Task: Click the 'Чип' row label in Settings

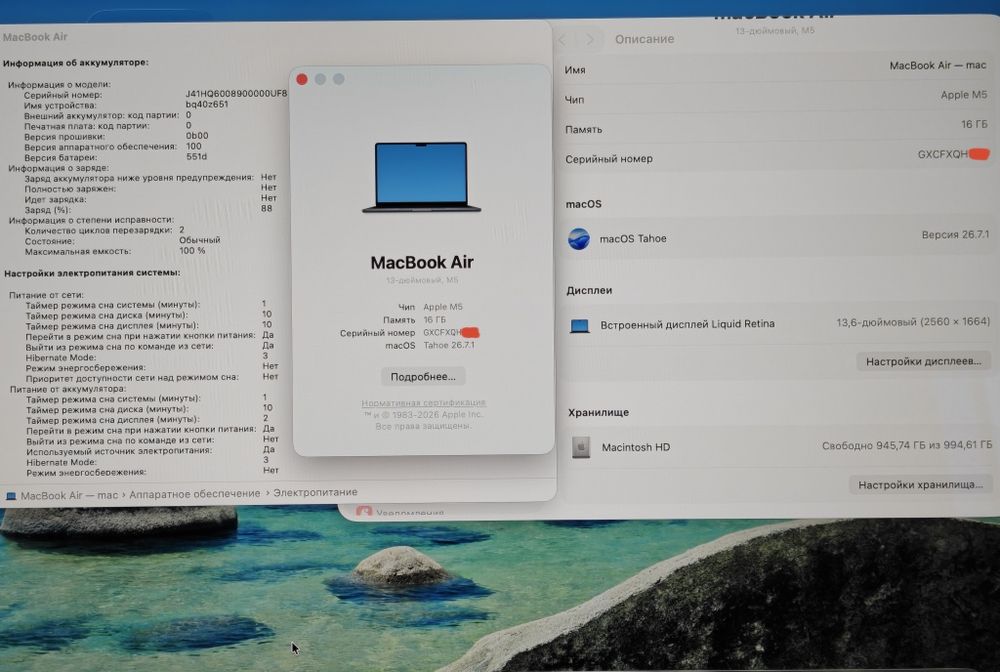Action: (x=574, y=99)
